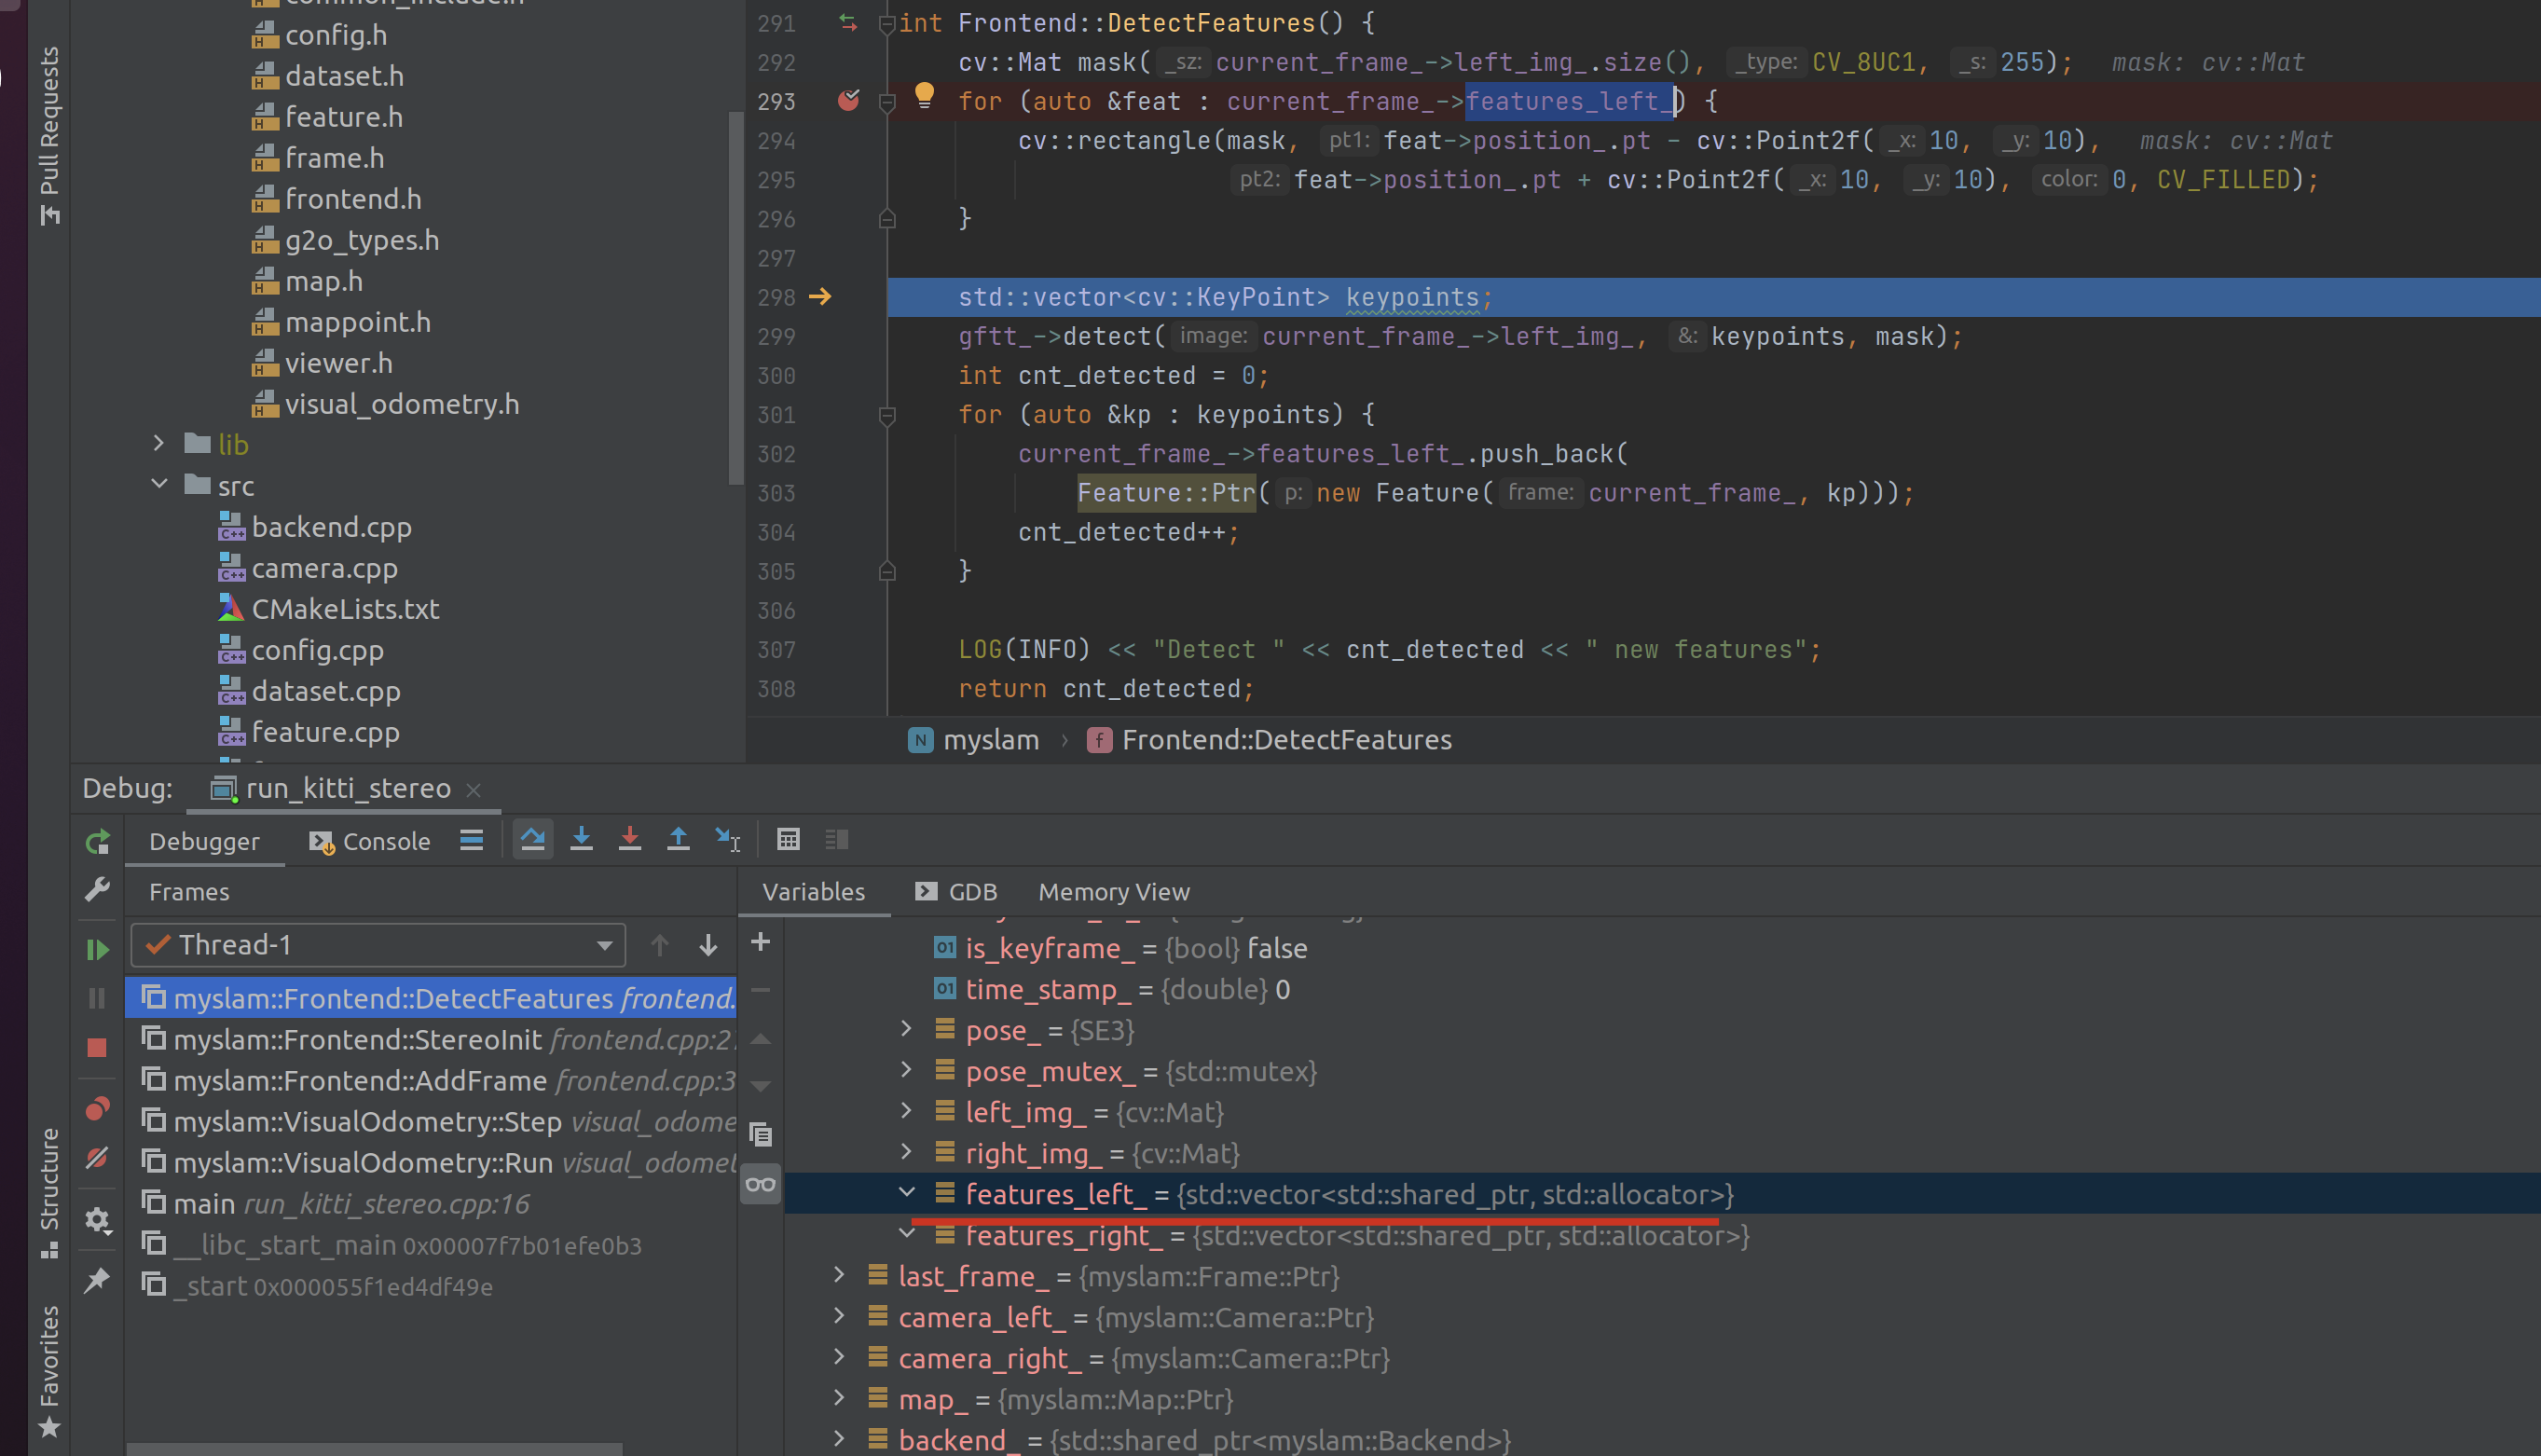Click Force Step Into button
Image resolution: width=2541 pixels, height=1456 pixels.
pos(630,839)
